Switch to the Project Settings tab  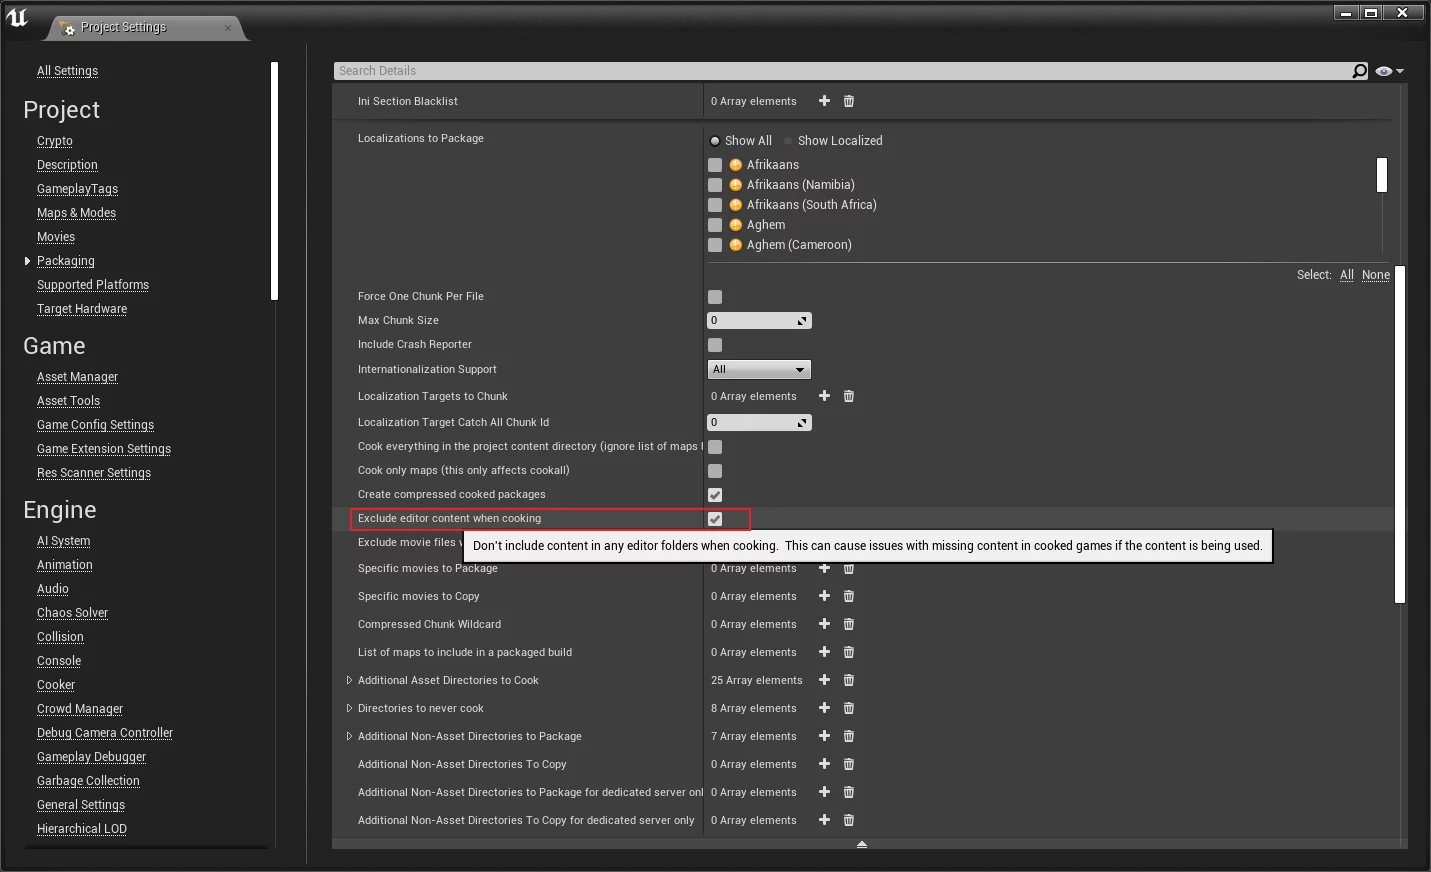(124, 27)
